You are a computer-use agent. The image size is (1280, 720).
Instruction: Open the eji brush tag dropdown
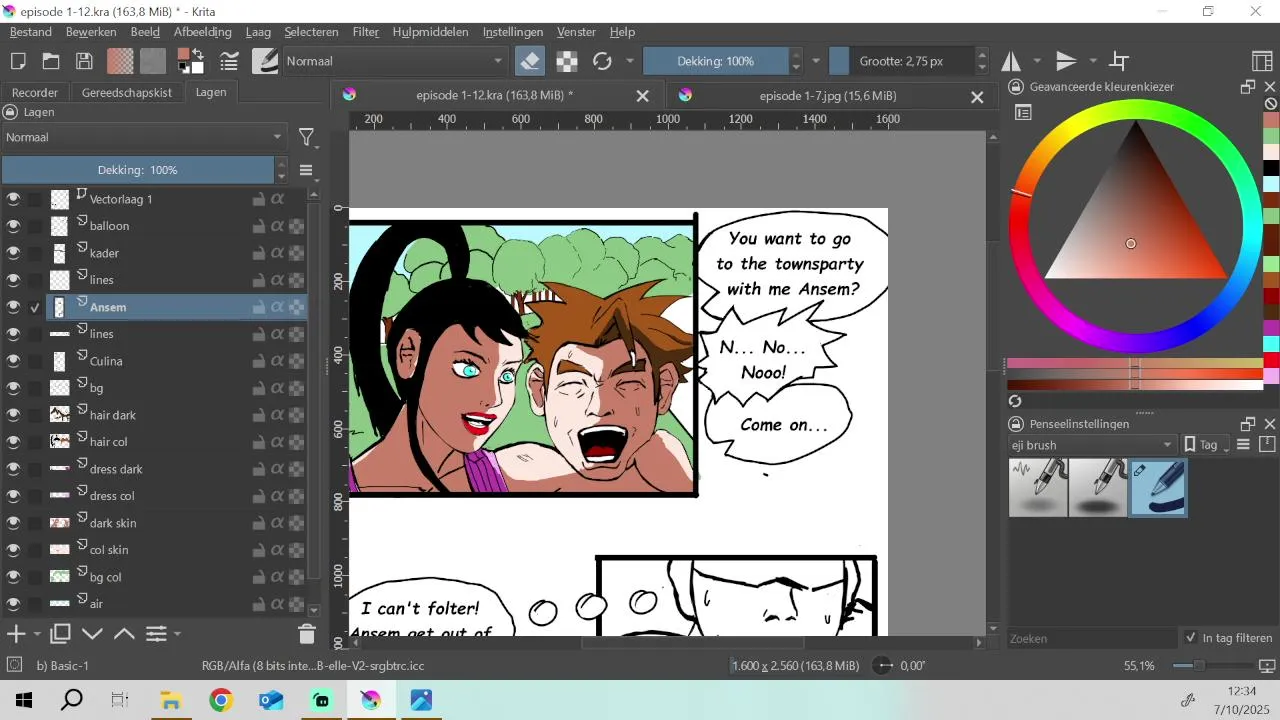(x=1092, y=445)
